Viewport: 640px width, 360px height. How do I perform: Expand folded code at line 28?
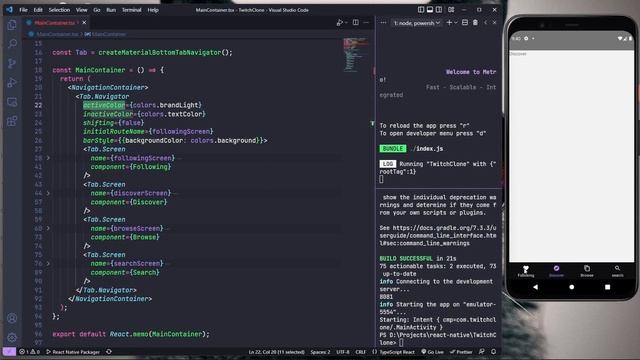(x=48, y=158)
